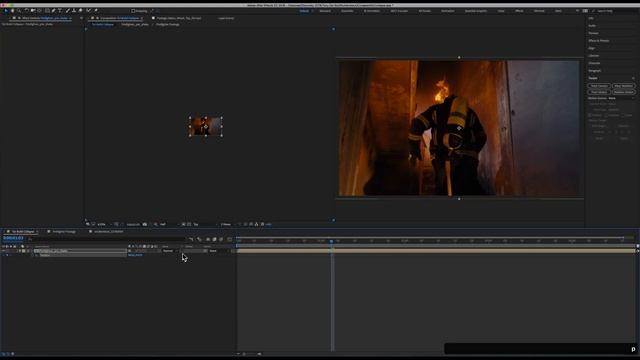Select the Pen tool
Screen dimensions: 640x360
tap(53, 11)
